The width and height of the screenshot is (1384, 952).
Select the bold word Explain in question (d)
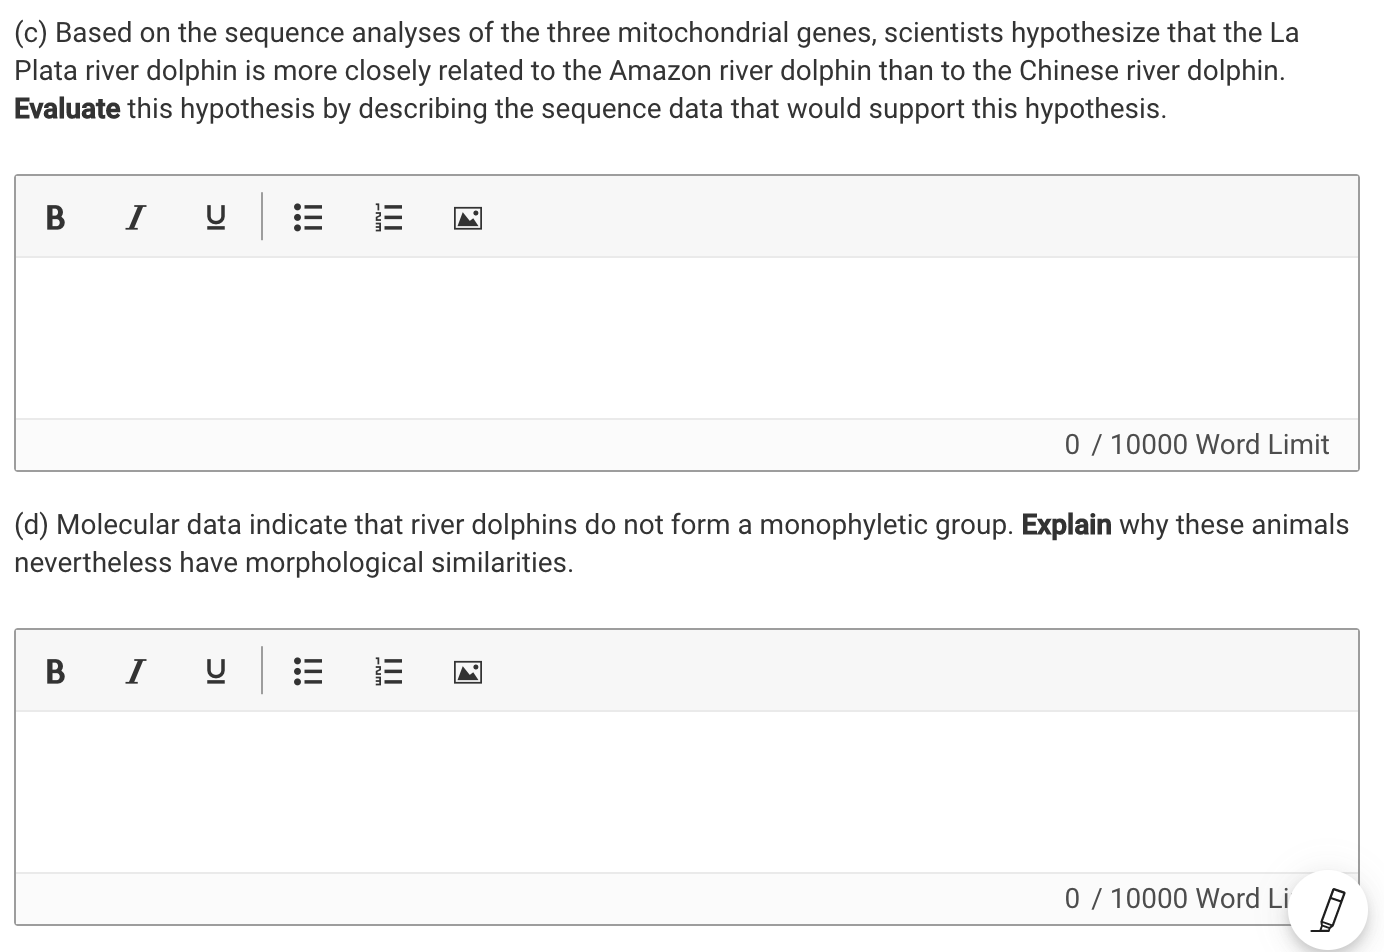[x=1066, y=524]
